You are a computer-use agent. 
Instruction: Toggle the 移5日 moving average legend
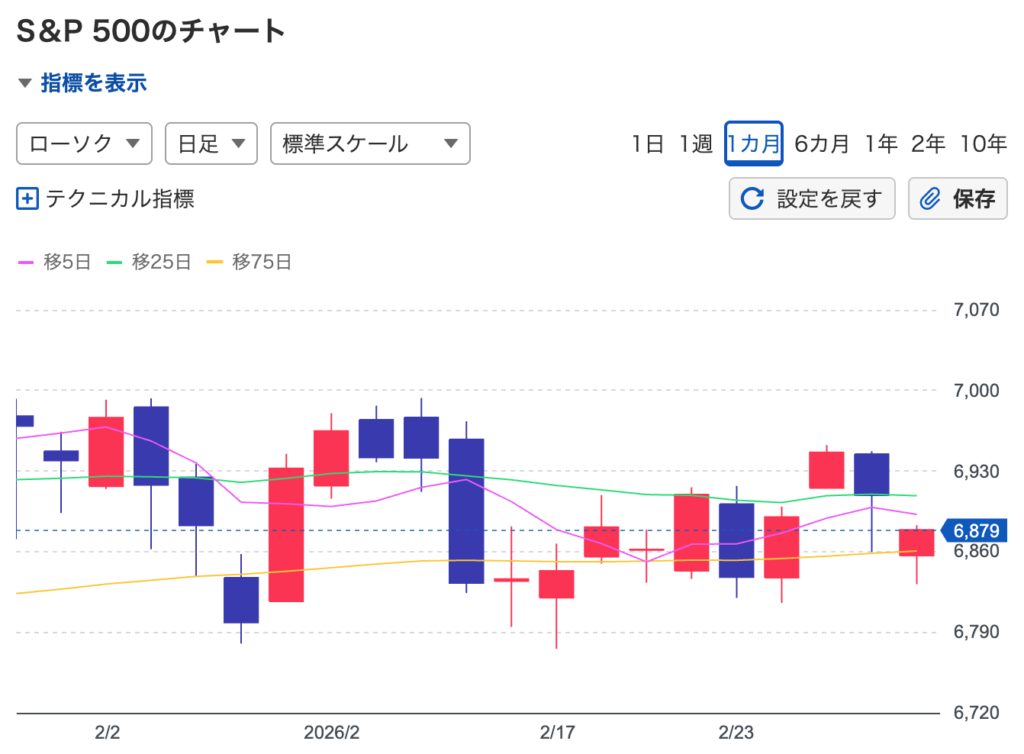(56, 262)
